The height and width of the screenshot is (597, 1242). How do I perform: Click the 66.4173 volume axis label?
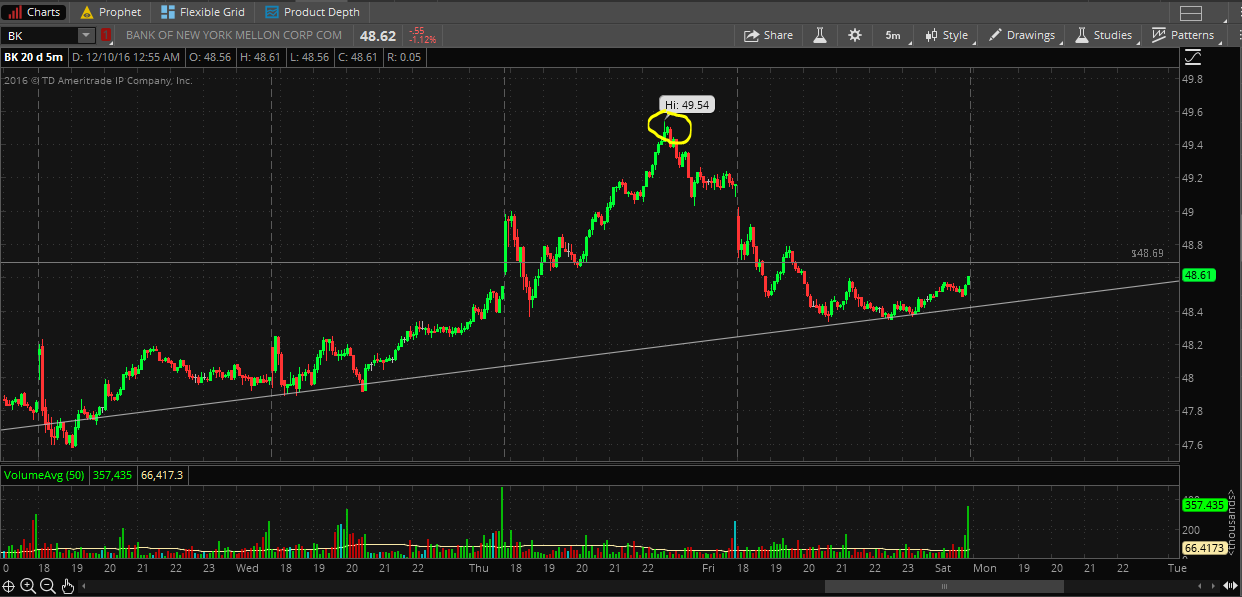coord(1203,548)
